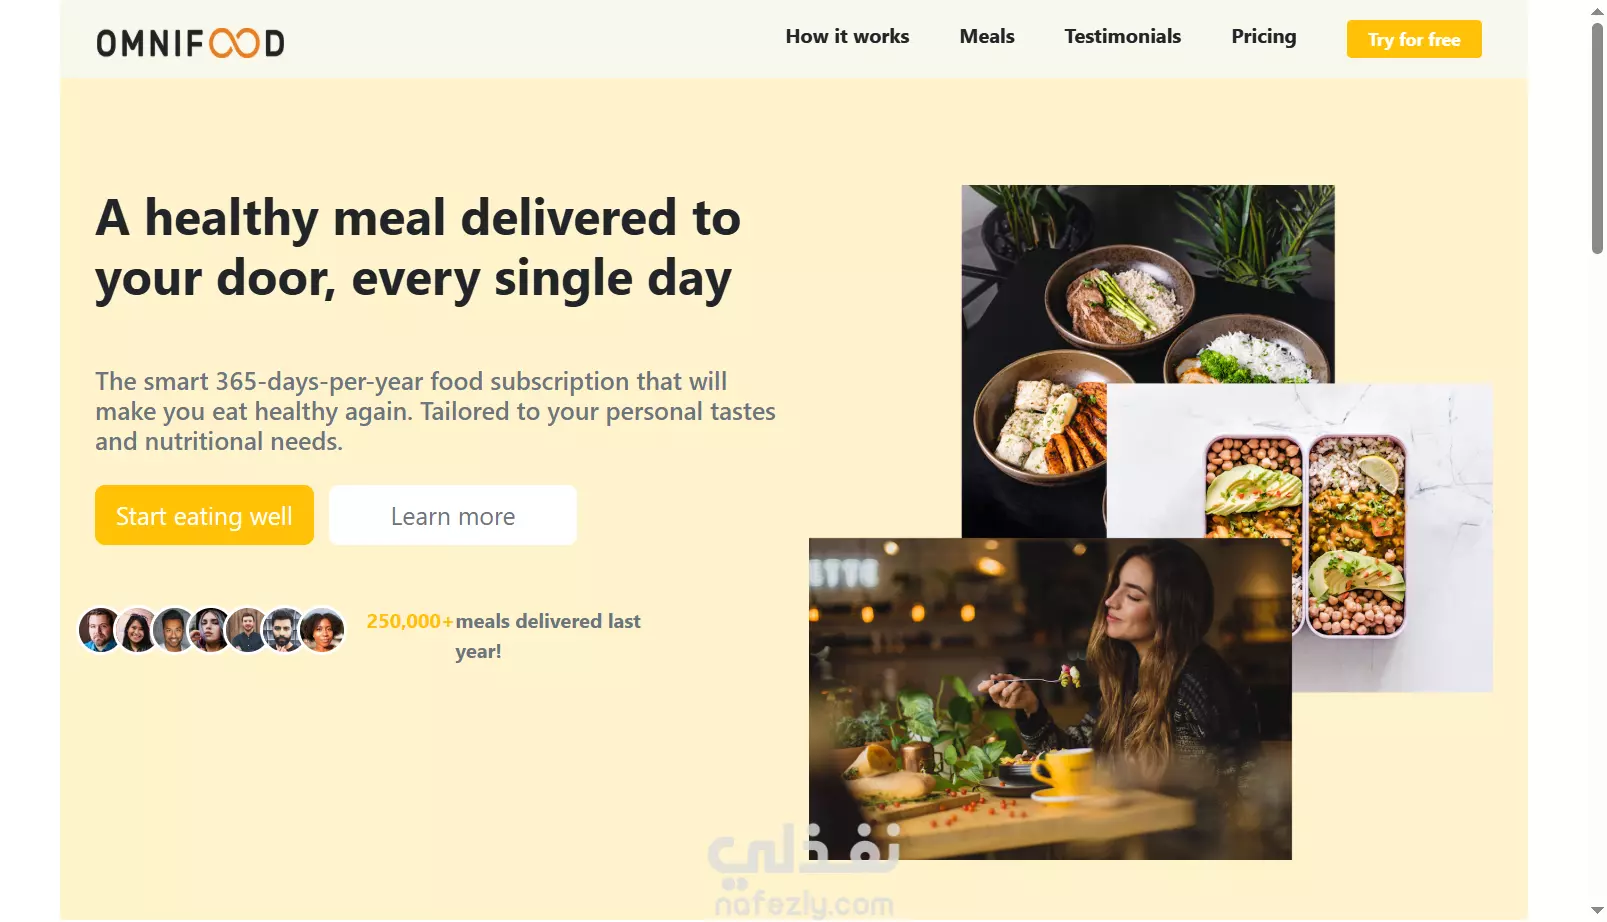Image resolution: width=1607 pixels, height=922 pixels.
Task: Click the scrollbar up arrow
Action: pos(1597,11)
